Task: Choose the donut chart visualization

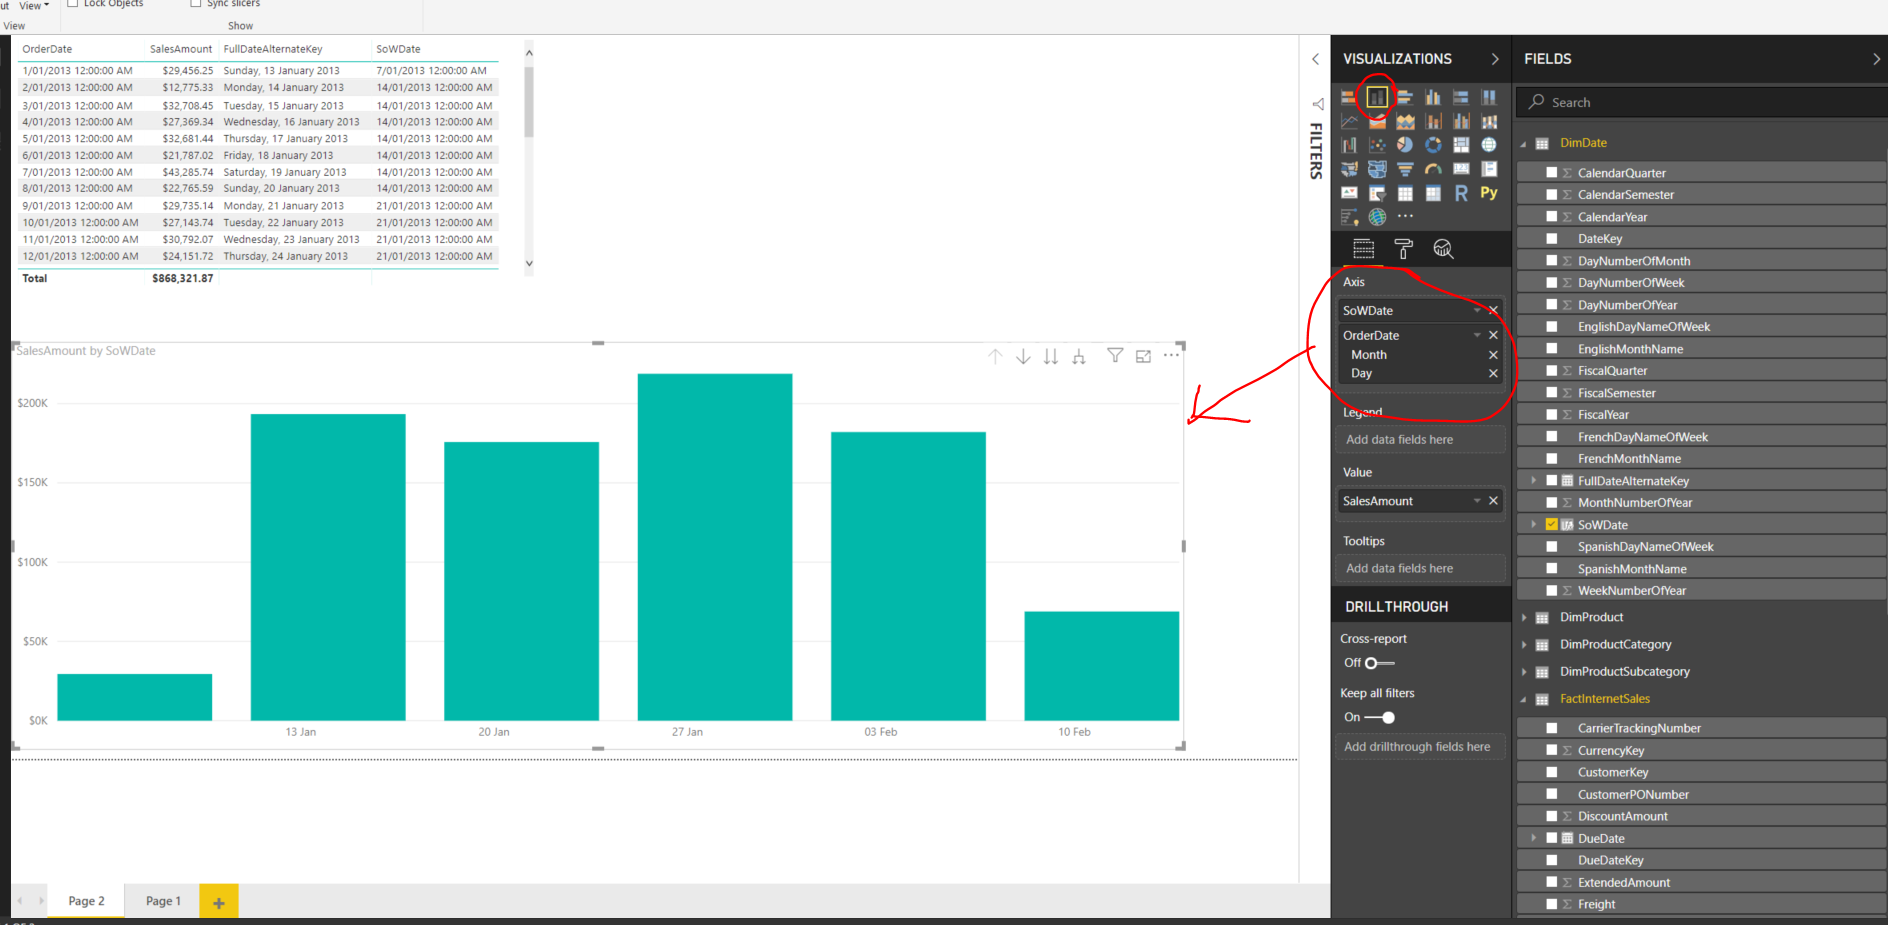Action: [1433, 145]
